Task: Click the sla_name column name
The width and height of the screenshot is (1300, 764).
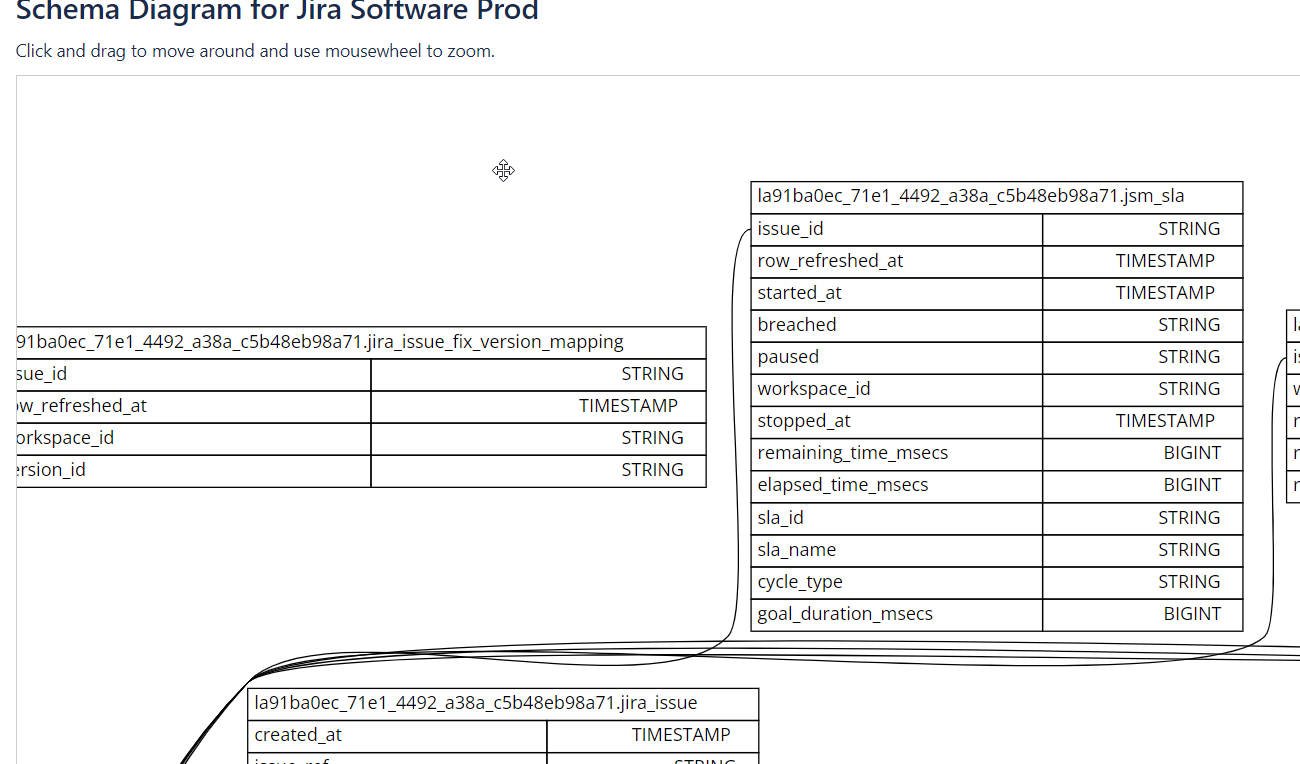Action: [797, 550]
